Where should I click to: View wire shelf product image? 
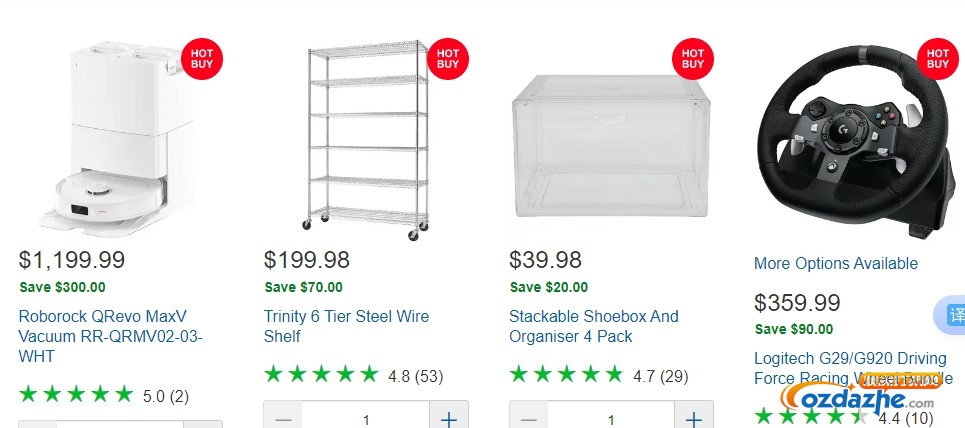(x=367, y=140)
